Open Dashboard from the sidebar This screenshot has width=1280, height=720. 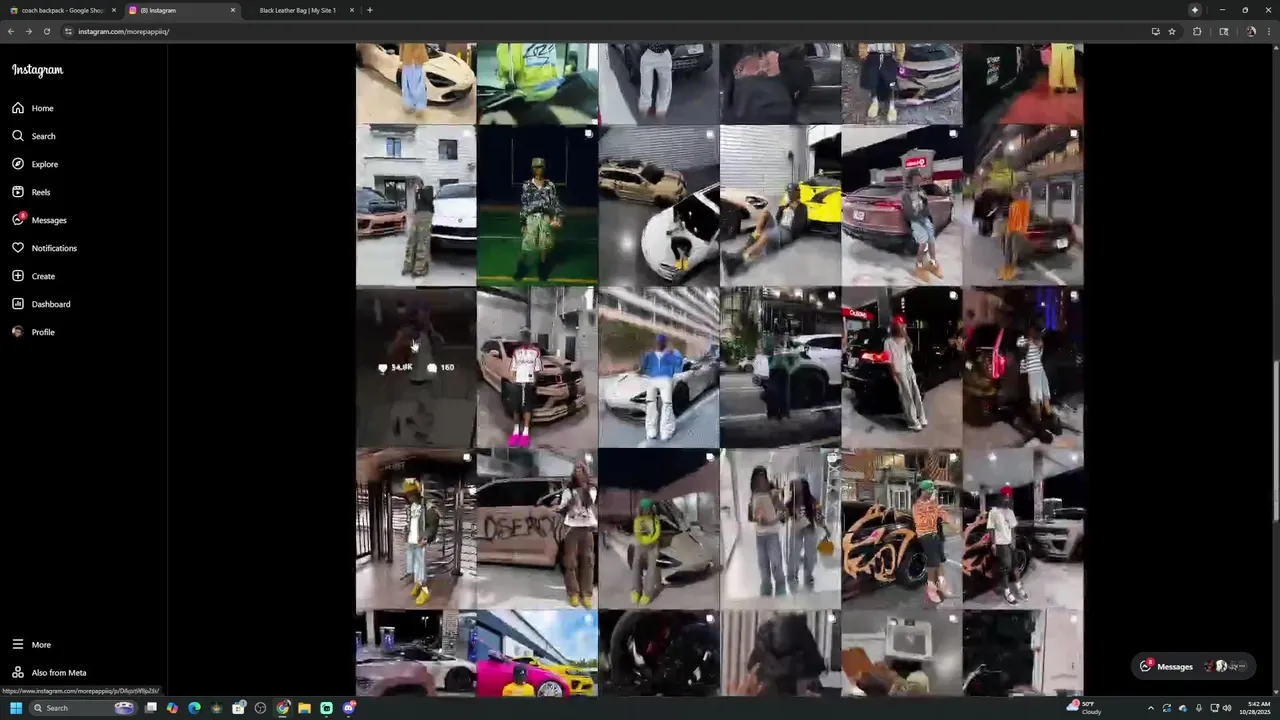click(x=41, y=304)
